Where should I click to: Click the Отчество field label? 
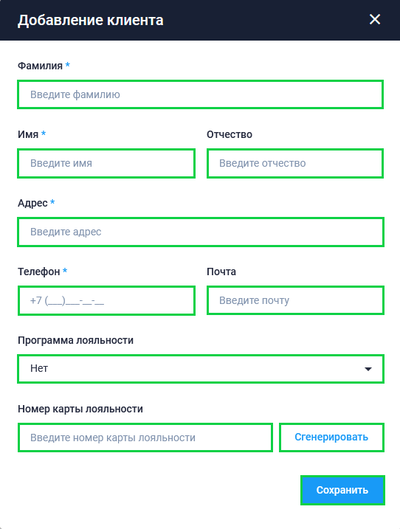(x=229, y=134)
